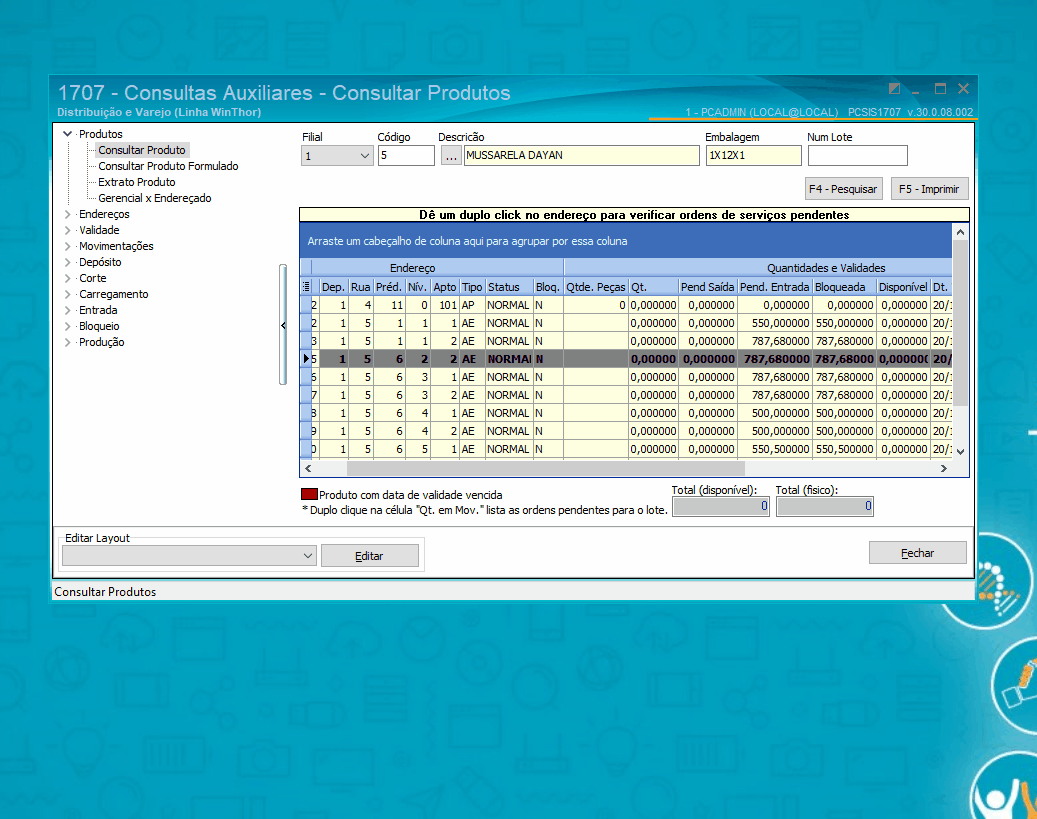Open Extrato Produto tree item
Image resolution: width=1037 pixels, height=819 pixels.
tap(137, 182)
